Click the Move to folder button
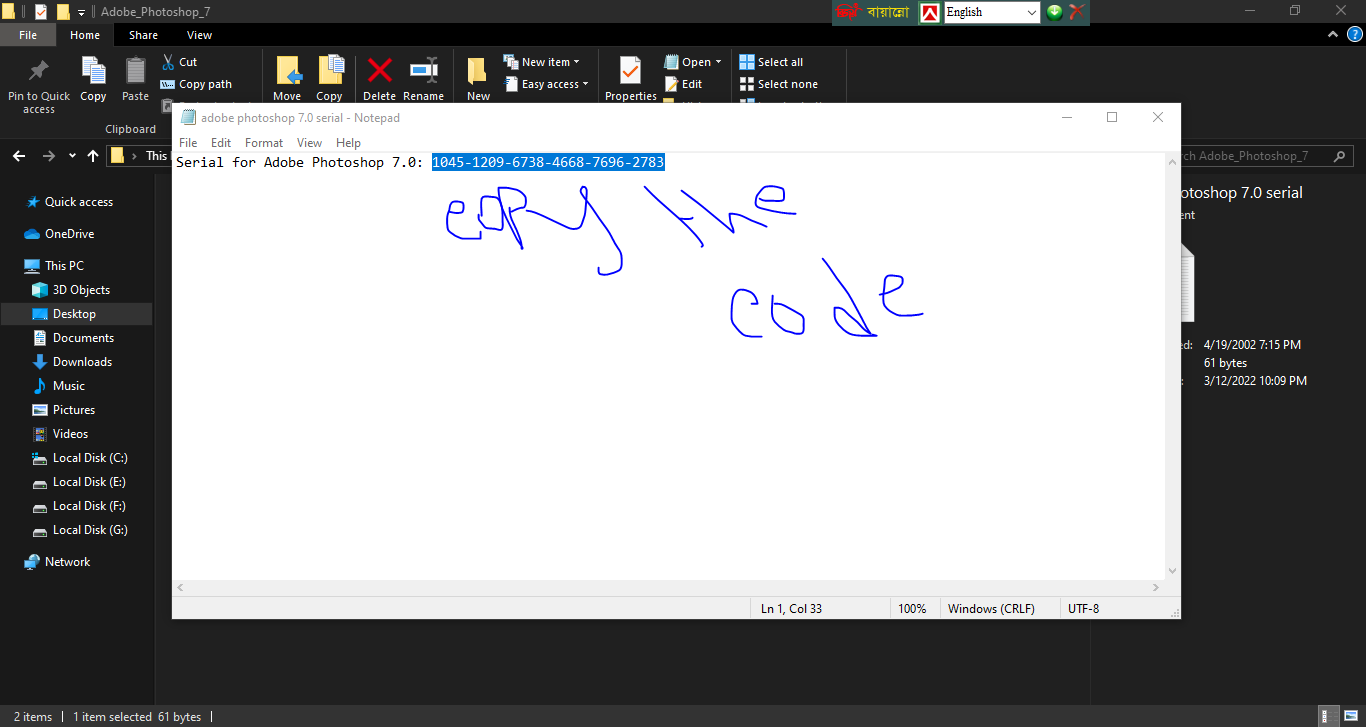This screenshot has height=727, width=1366. click(287, 79)
